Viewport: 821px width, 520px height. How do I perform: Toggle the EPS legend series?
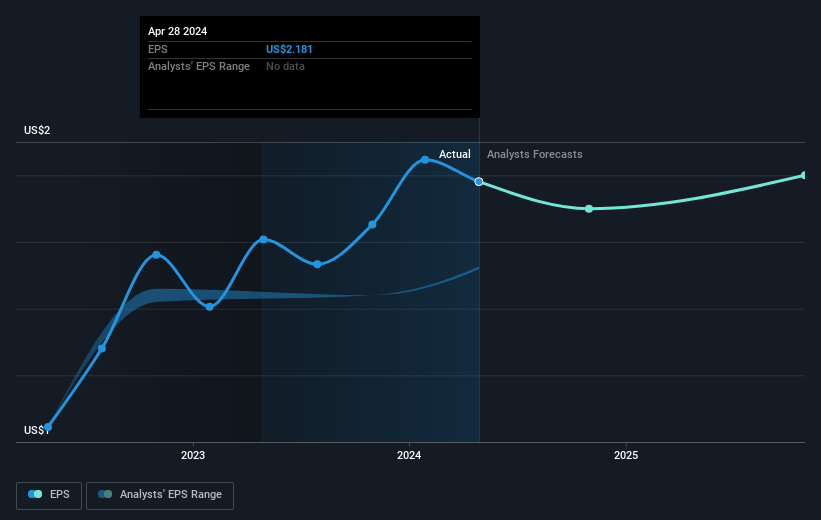click(x=49, y=495)
